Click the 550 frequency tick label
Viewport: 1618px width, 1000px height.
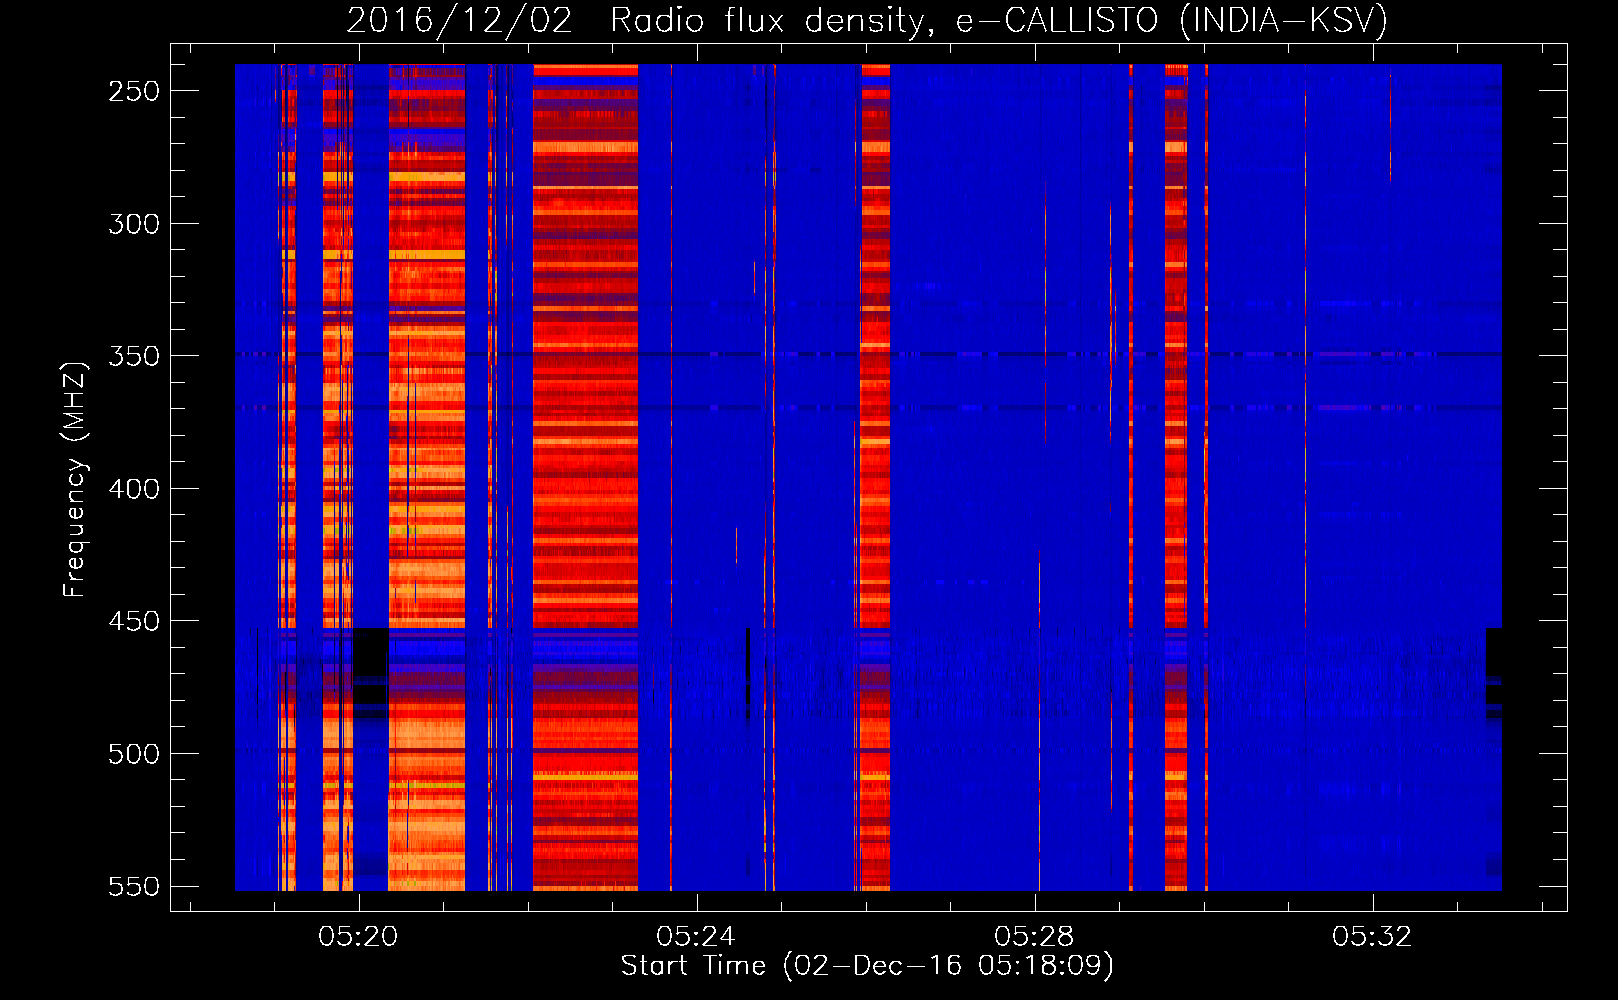(x=134, y=887)
